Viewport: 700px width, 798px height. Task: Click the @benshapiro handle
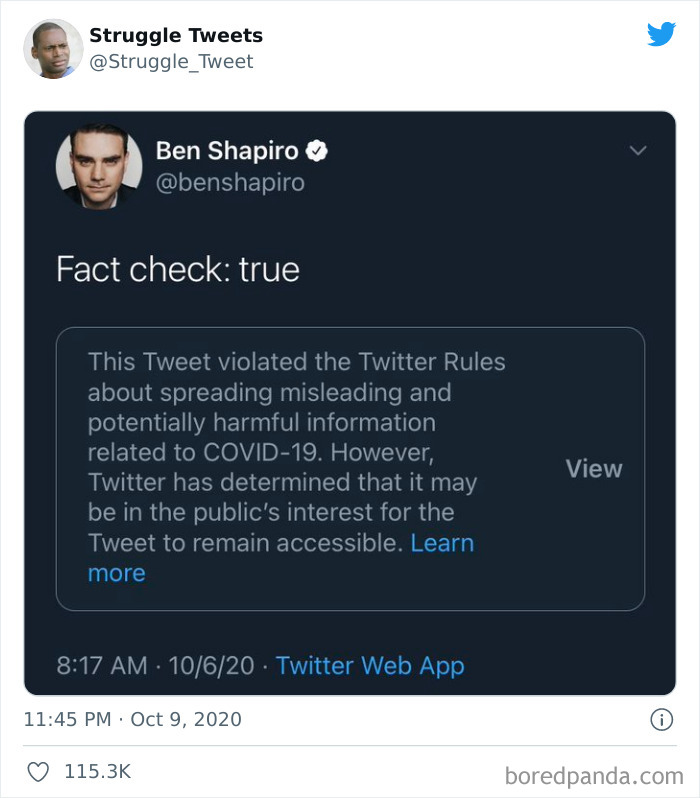click(230, 183)
